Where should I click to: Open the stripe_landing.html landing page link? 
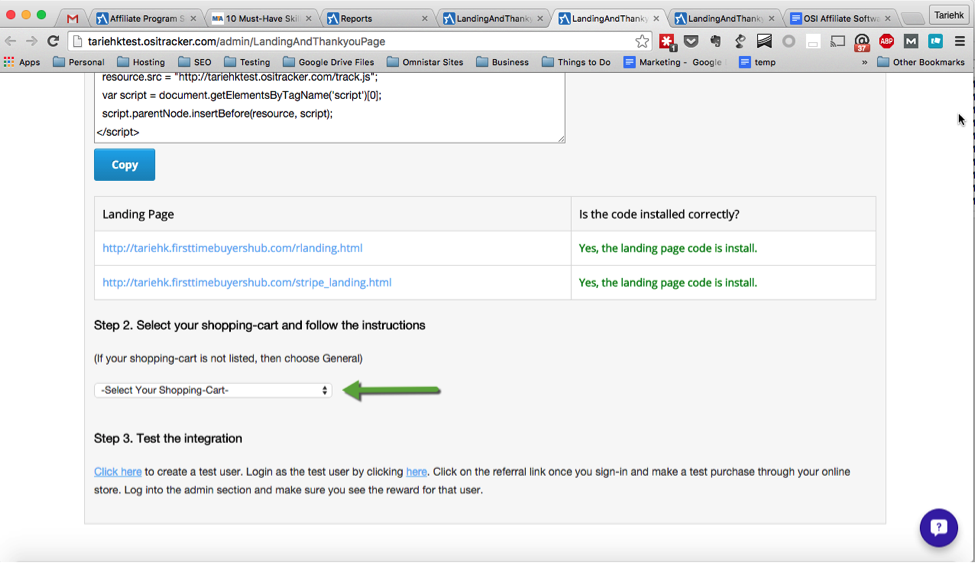(247, 282)
